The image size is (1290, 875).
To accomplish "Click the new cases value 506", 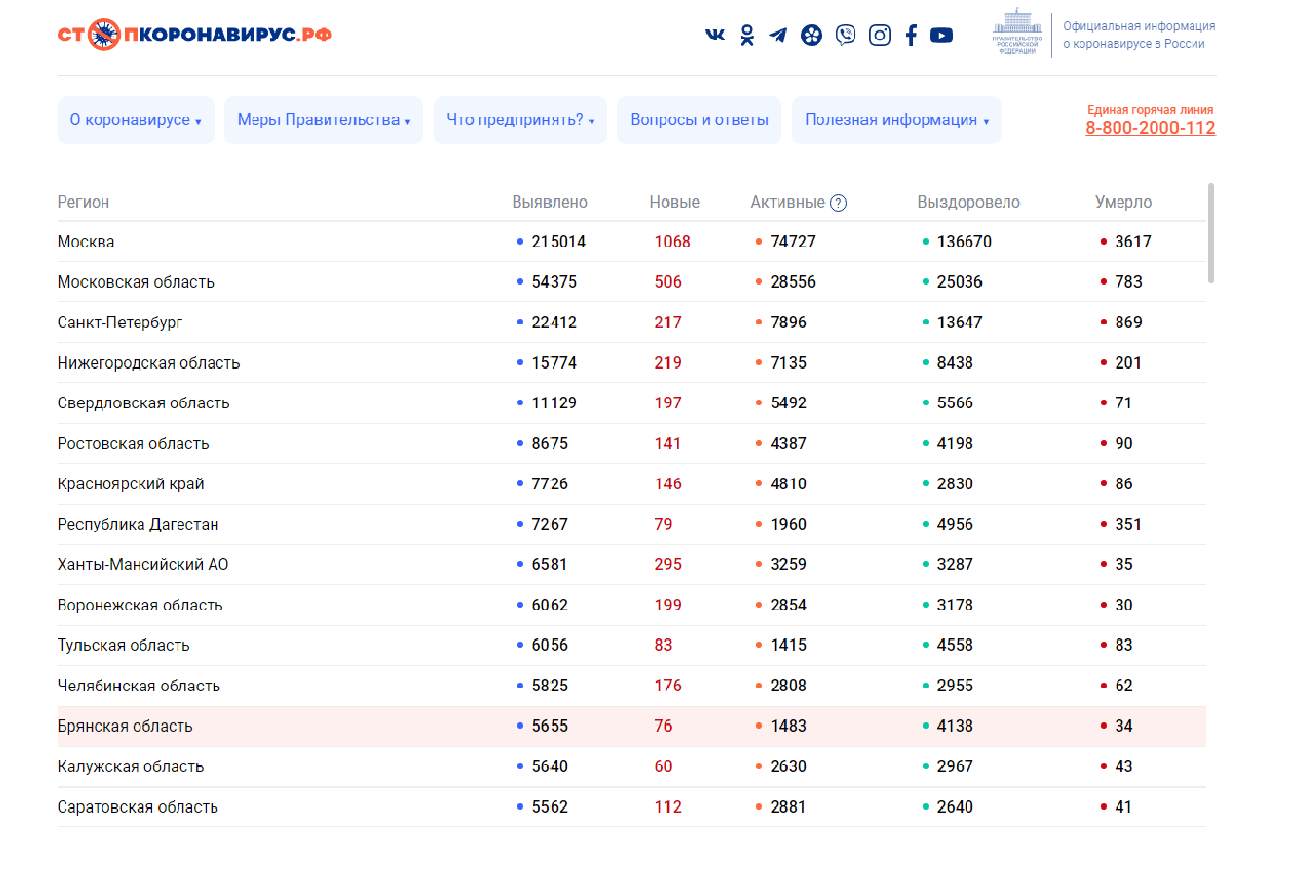I will click(x=668, y=282).
